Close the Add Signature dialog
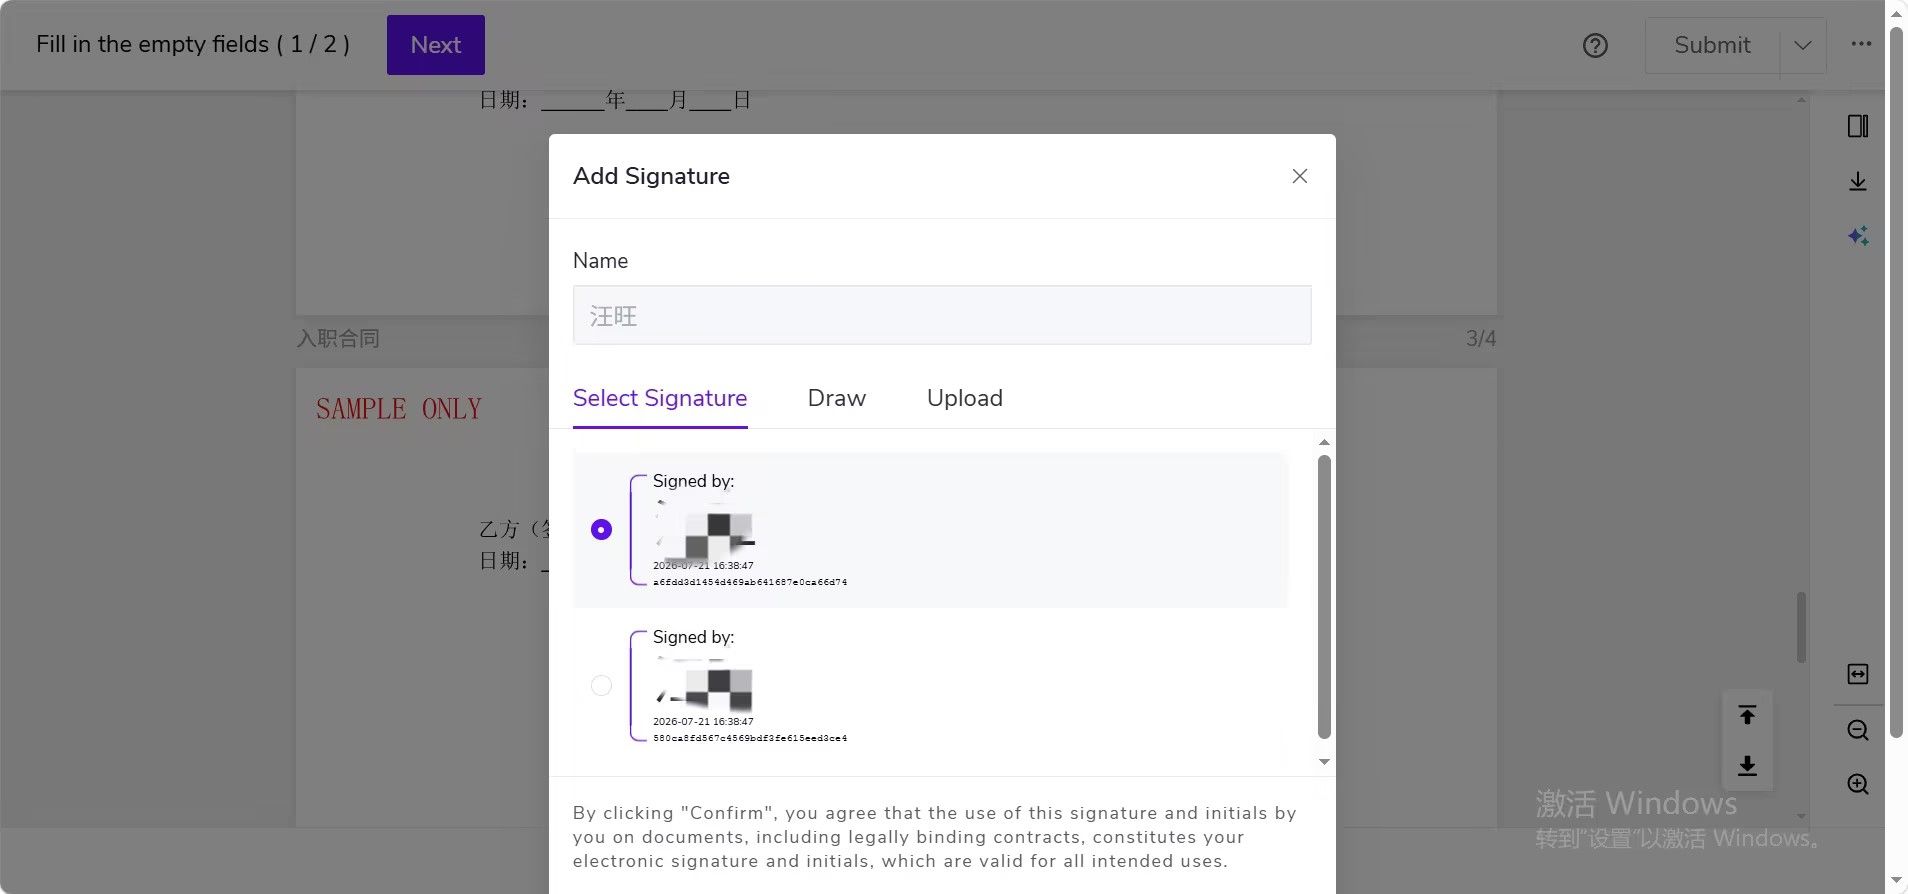Screen dimensions: 1908x894 (1300, 176)
